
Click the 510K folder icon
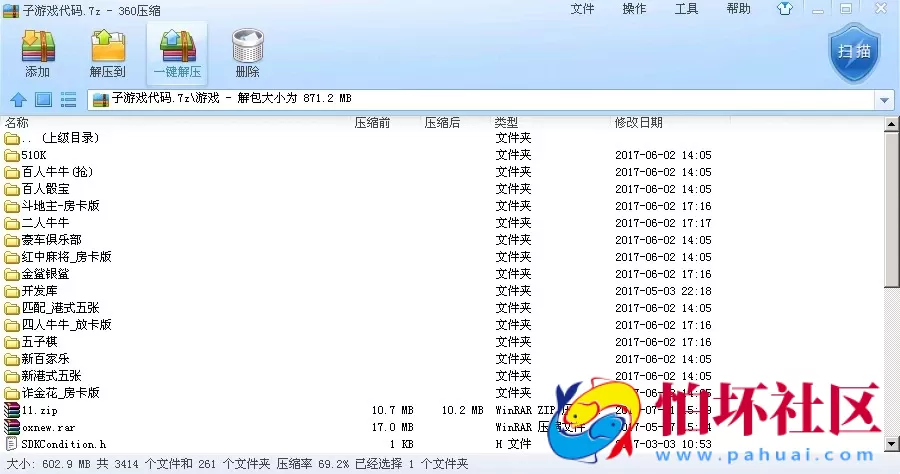pyautogui.click(x=11, y=155)
